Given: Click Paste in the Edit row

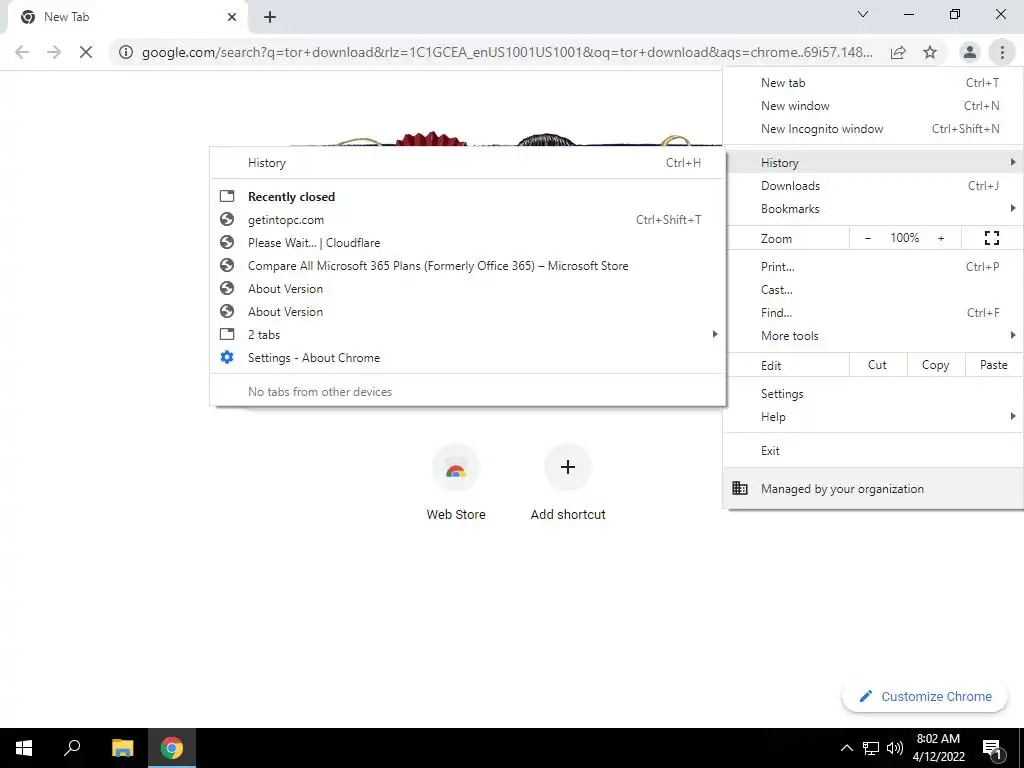Looking at the screenshot, I should pos(993,365).
